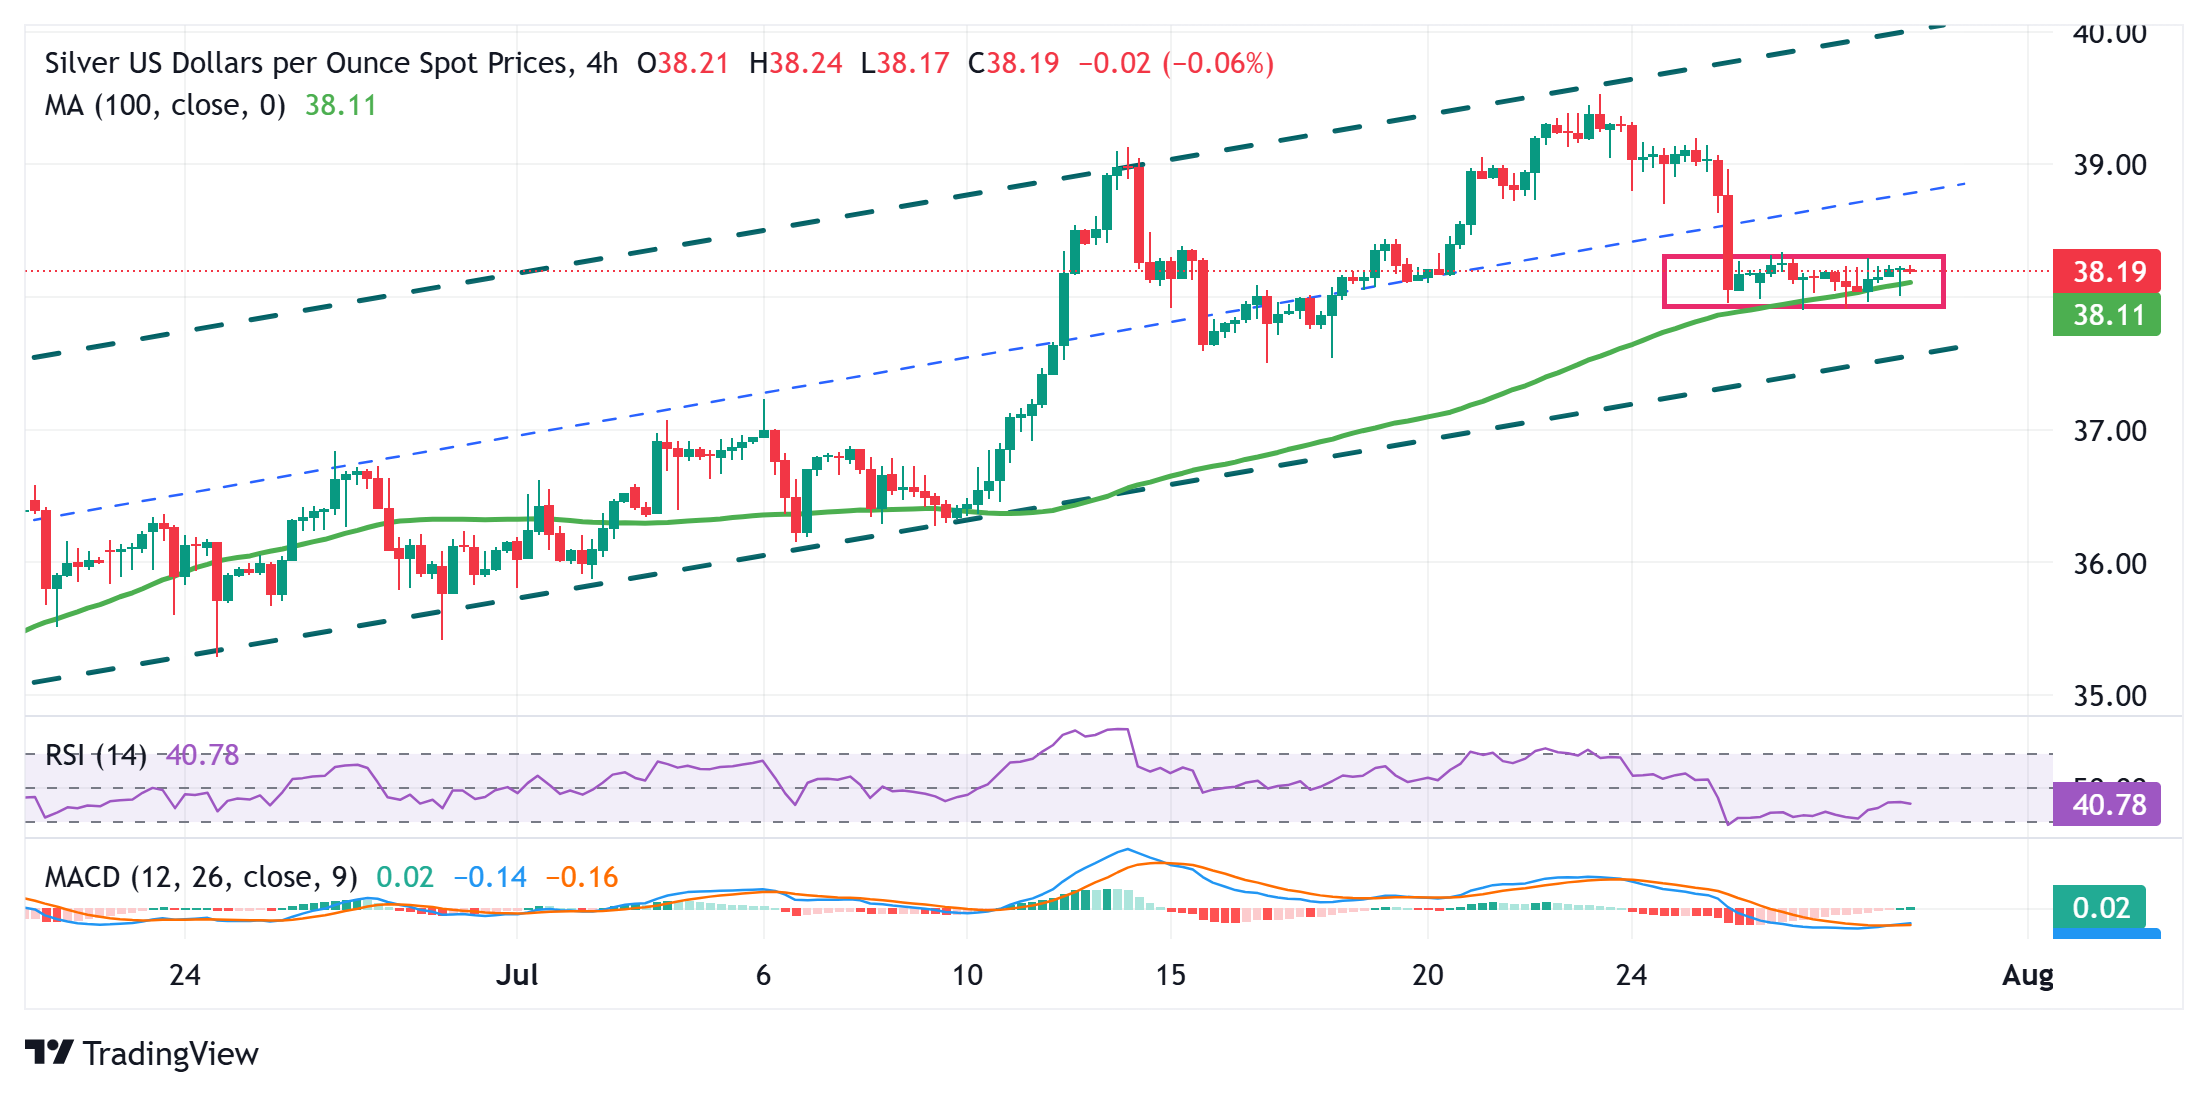Click the Aug date label on time axis
Image resolution: width=2208 pixels, height=1097 pixels.
click(x=2027, y=975)
